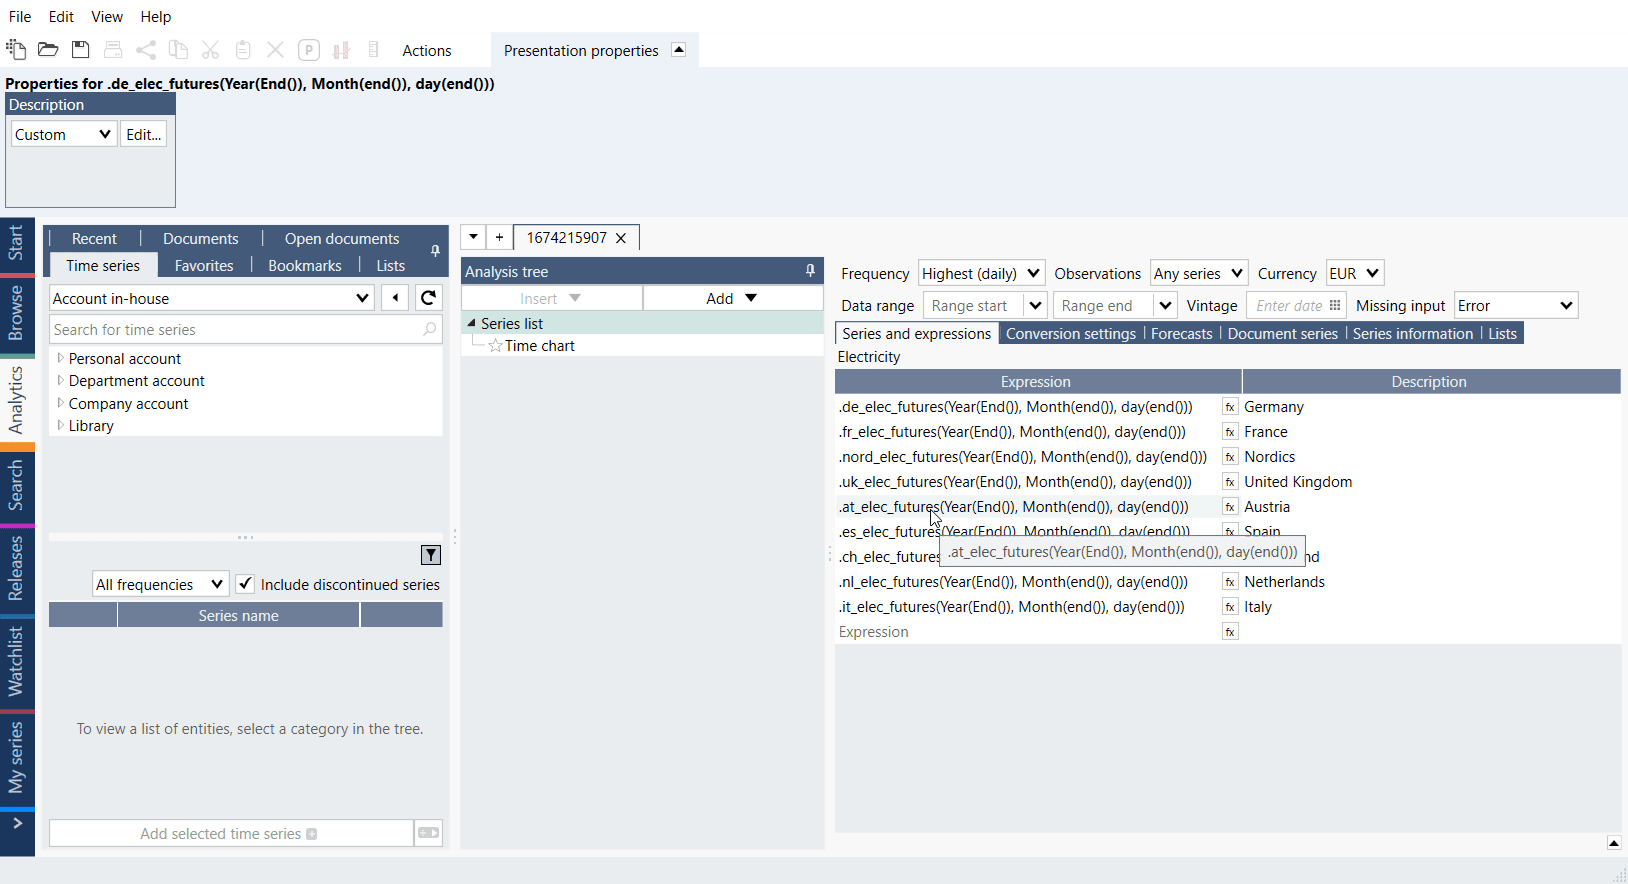Open the Favorites tab in the browser
The height and width of the screenshot is (884, 1628).
pyautogui.click(x=204, y=266)
